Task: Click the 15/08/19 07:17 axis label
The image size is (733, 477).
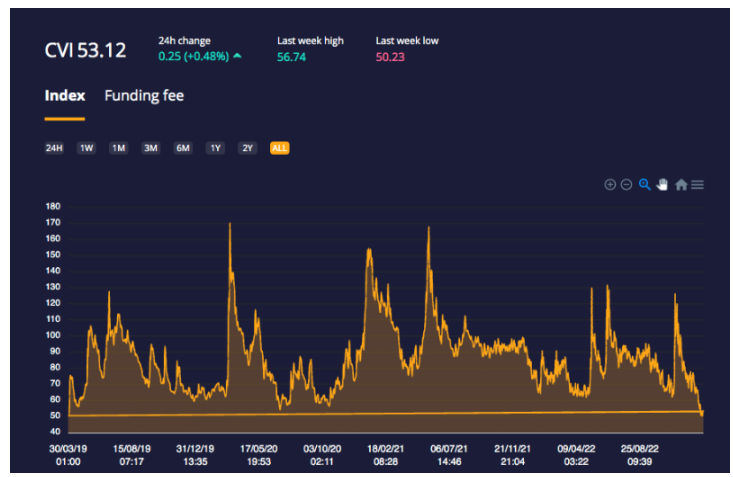Action: 131,455
